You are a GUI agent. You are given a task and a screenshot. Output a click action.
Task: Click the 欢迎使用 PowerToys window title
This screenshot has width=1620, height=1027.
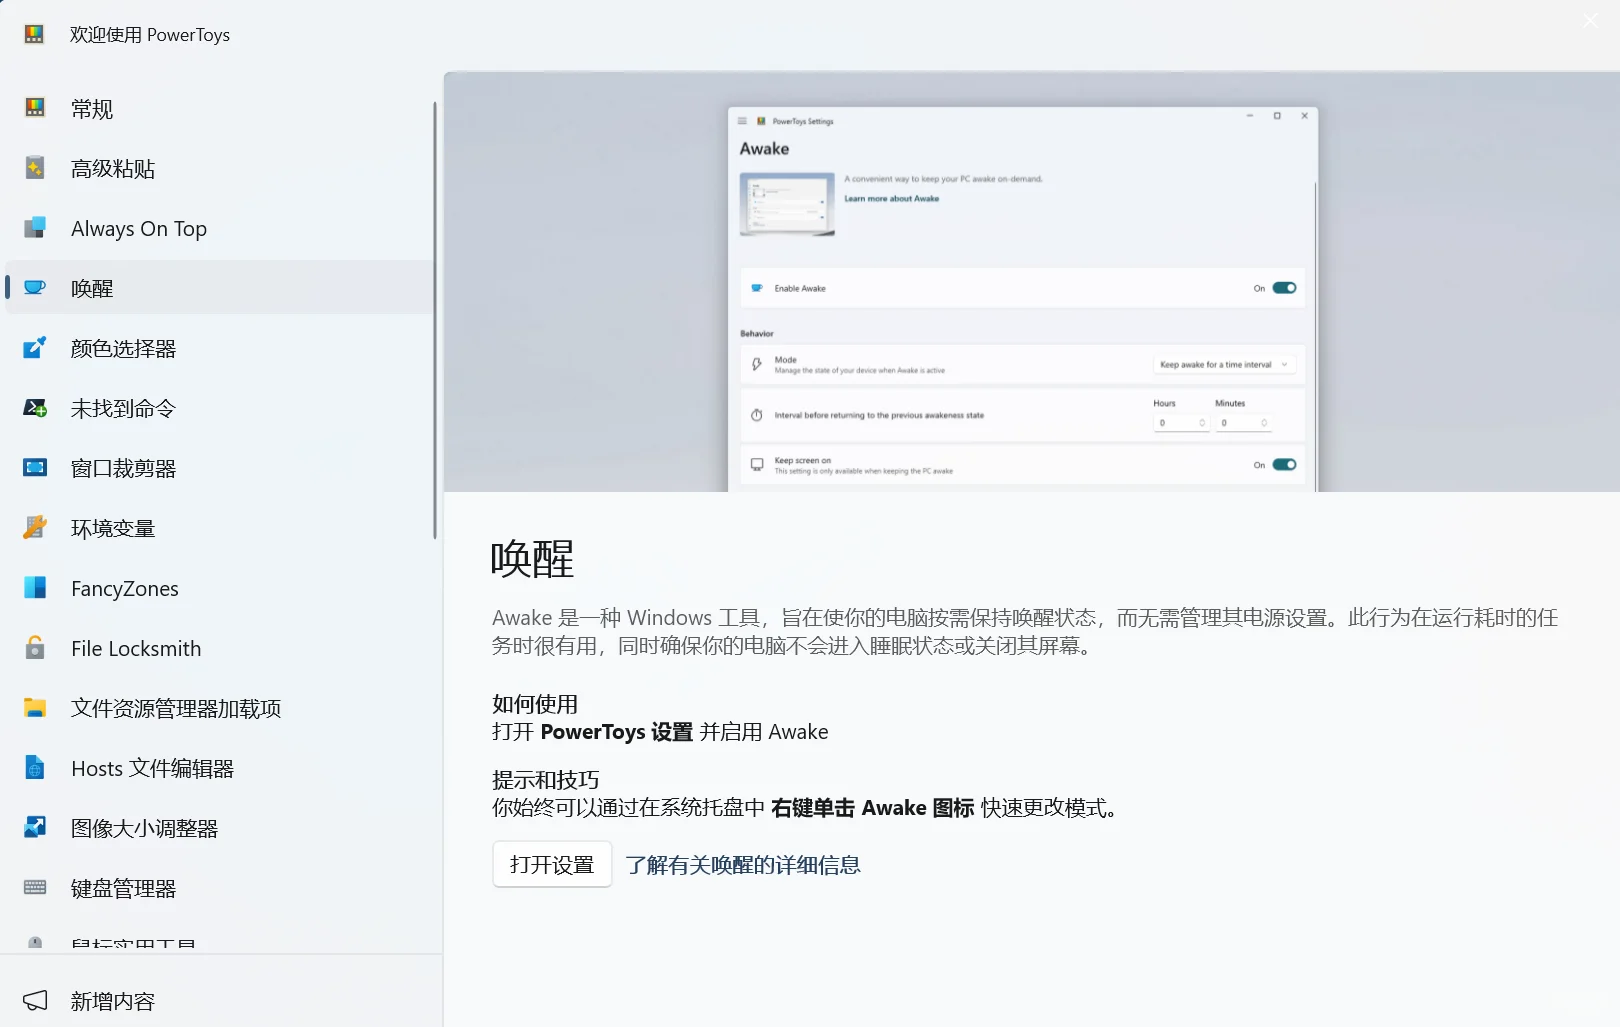pos(150,35)
